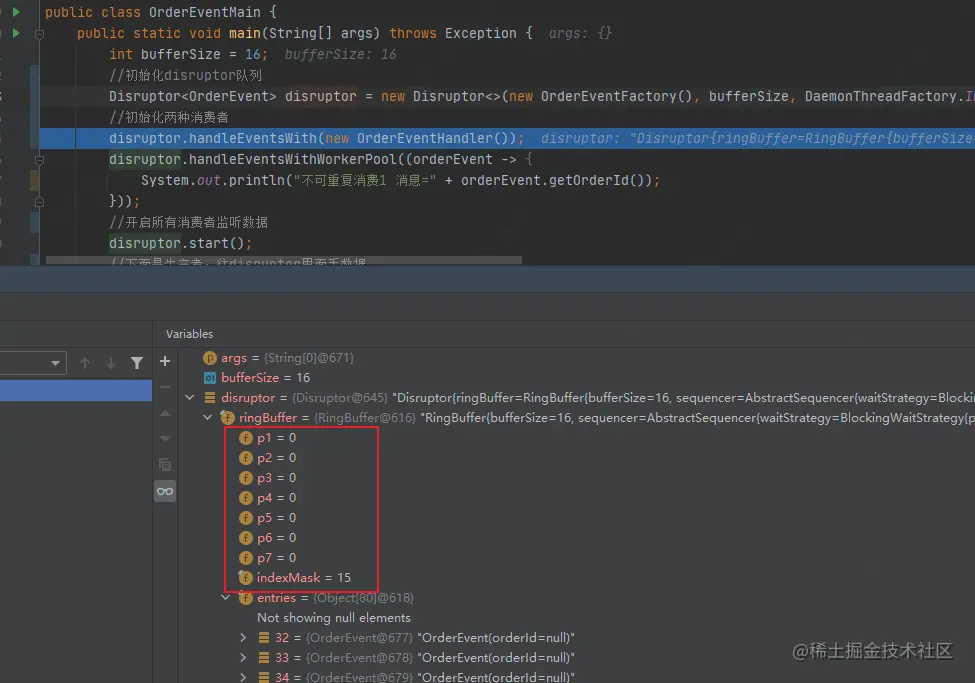This screenshot has width=975, height=683.
Task: Expand array element 34 OrderEvent@679
Action: coord(243,677)
